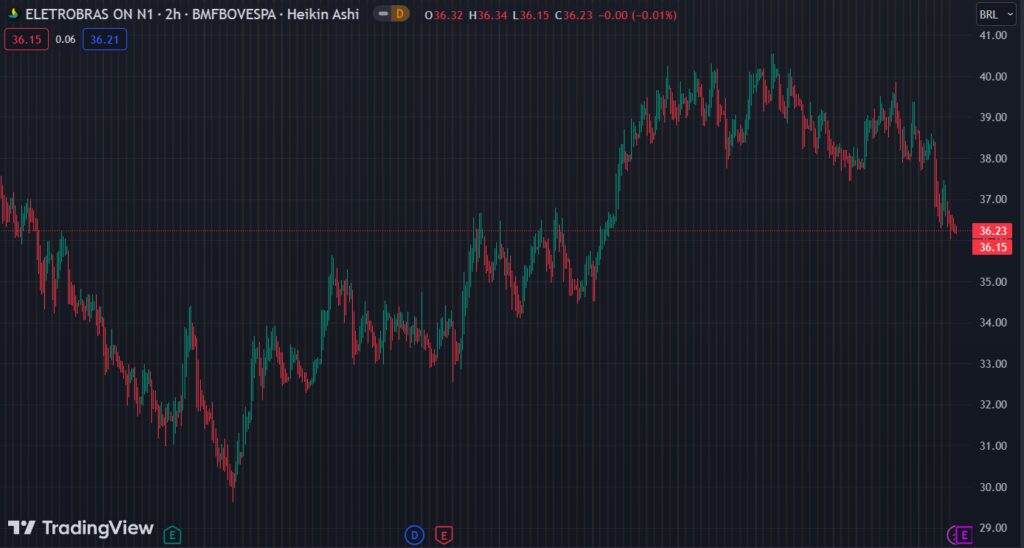Click the 40.00 price axis label
The width and height of the screenshot is (1024, 548).
click(x=993, y=76)
